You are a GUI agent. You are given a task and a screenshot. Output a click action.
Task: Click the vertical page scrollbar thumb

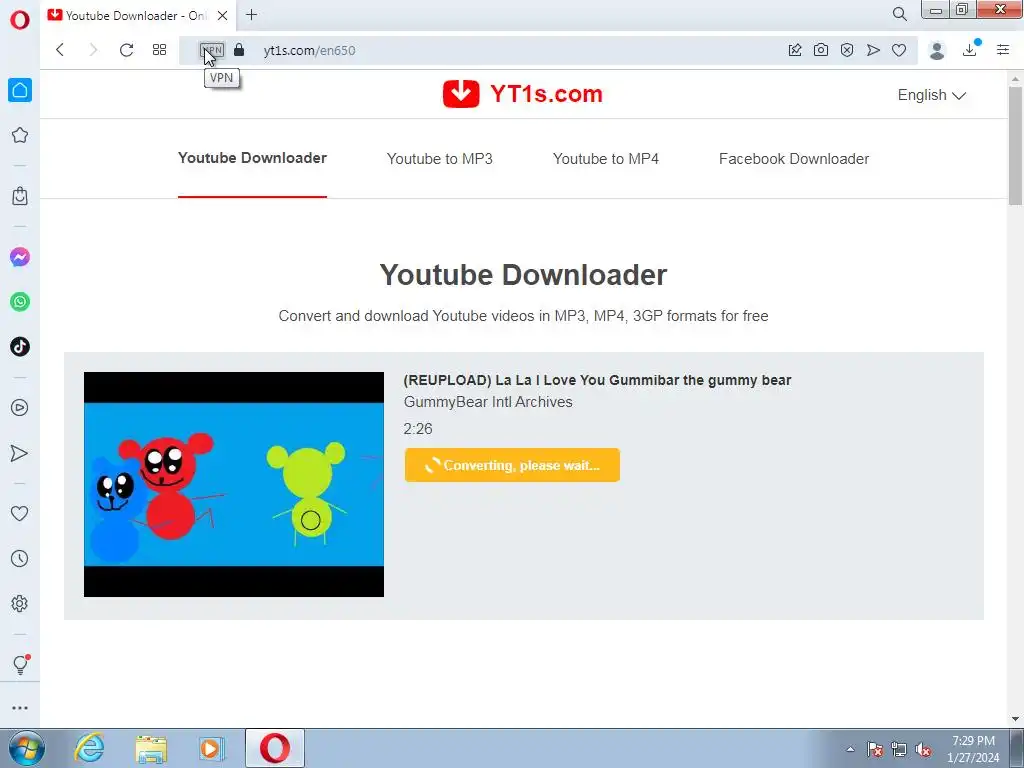1016,145
